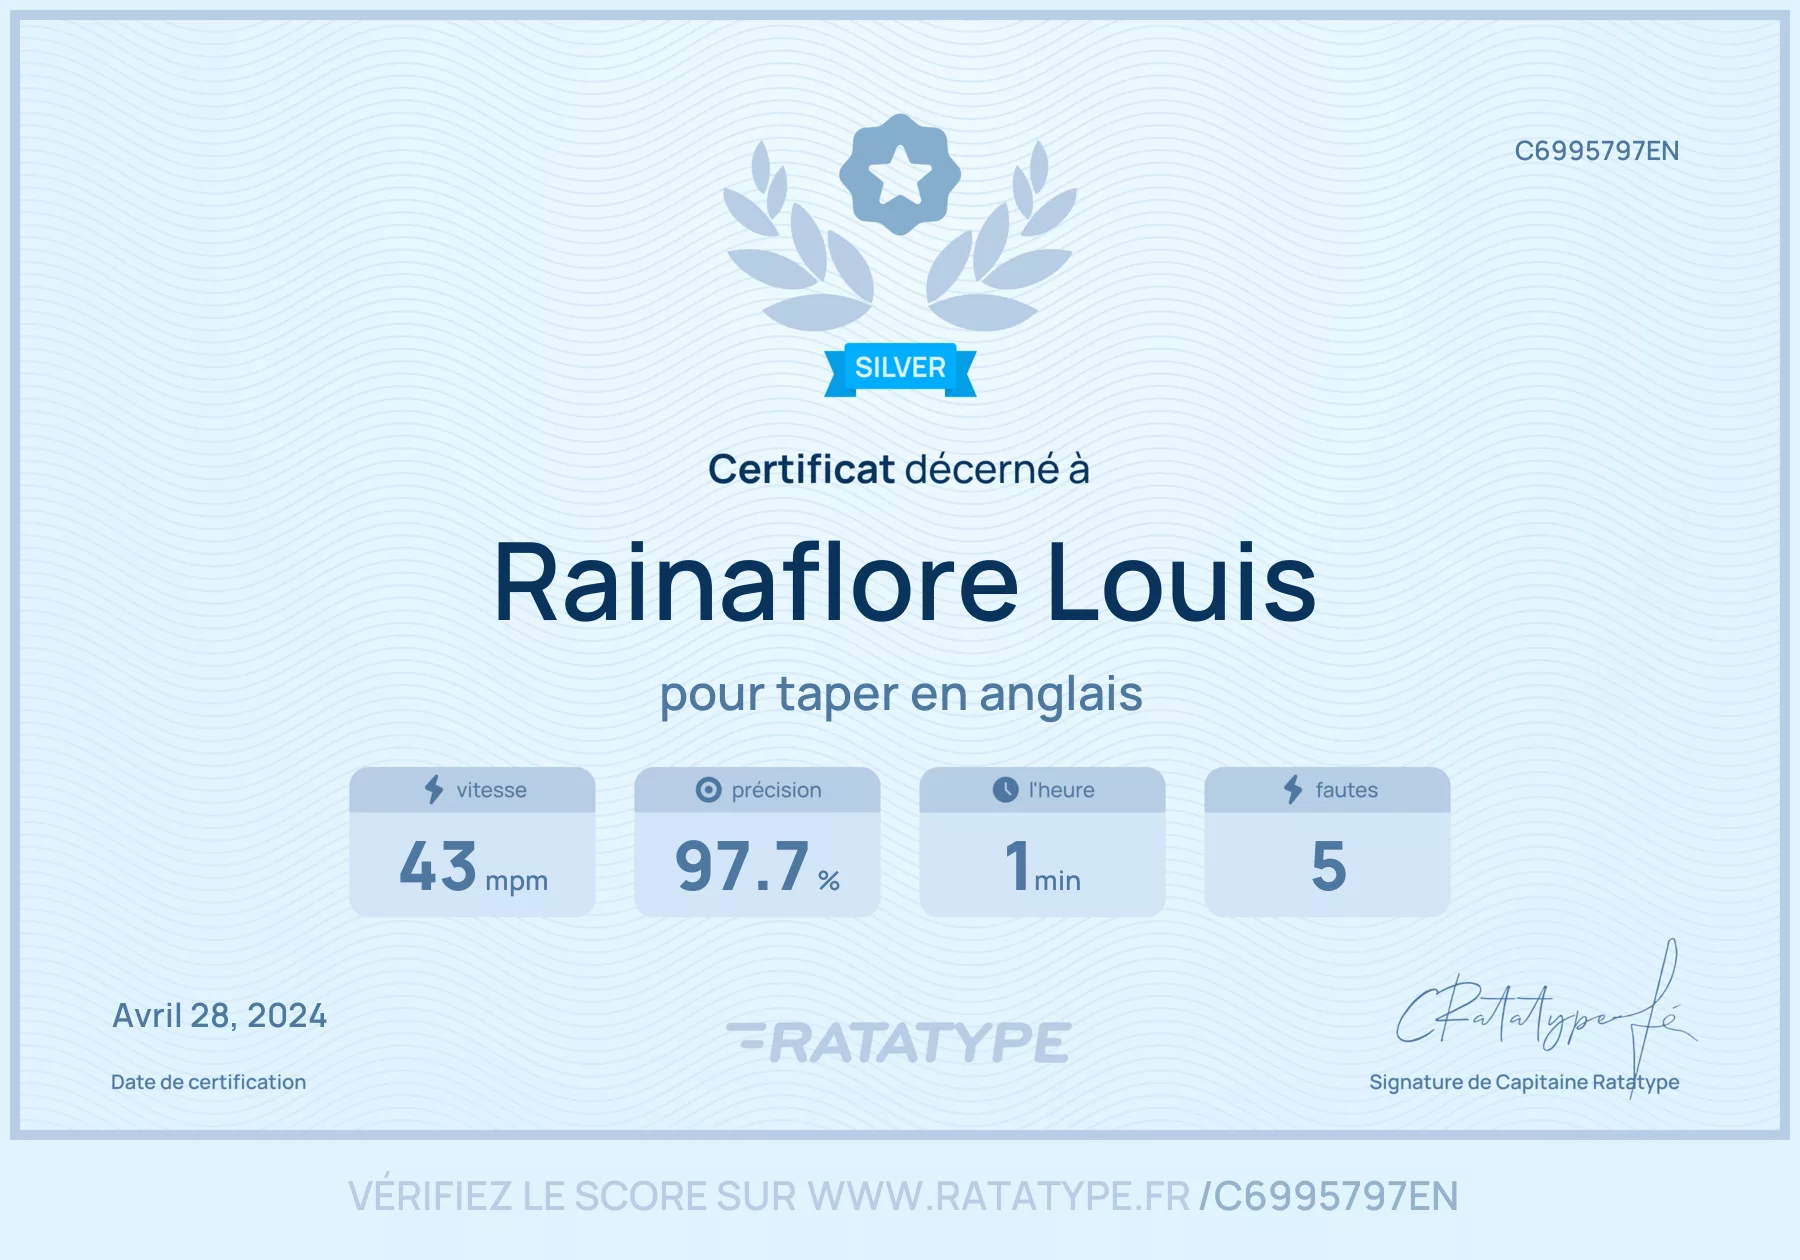Click the date Avril 28, 2024
The height and width of the screenshot is (1260, 1800).
(219, 1016)
